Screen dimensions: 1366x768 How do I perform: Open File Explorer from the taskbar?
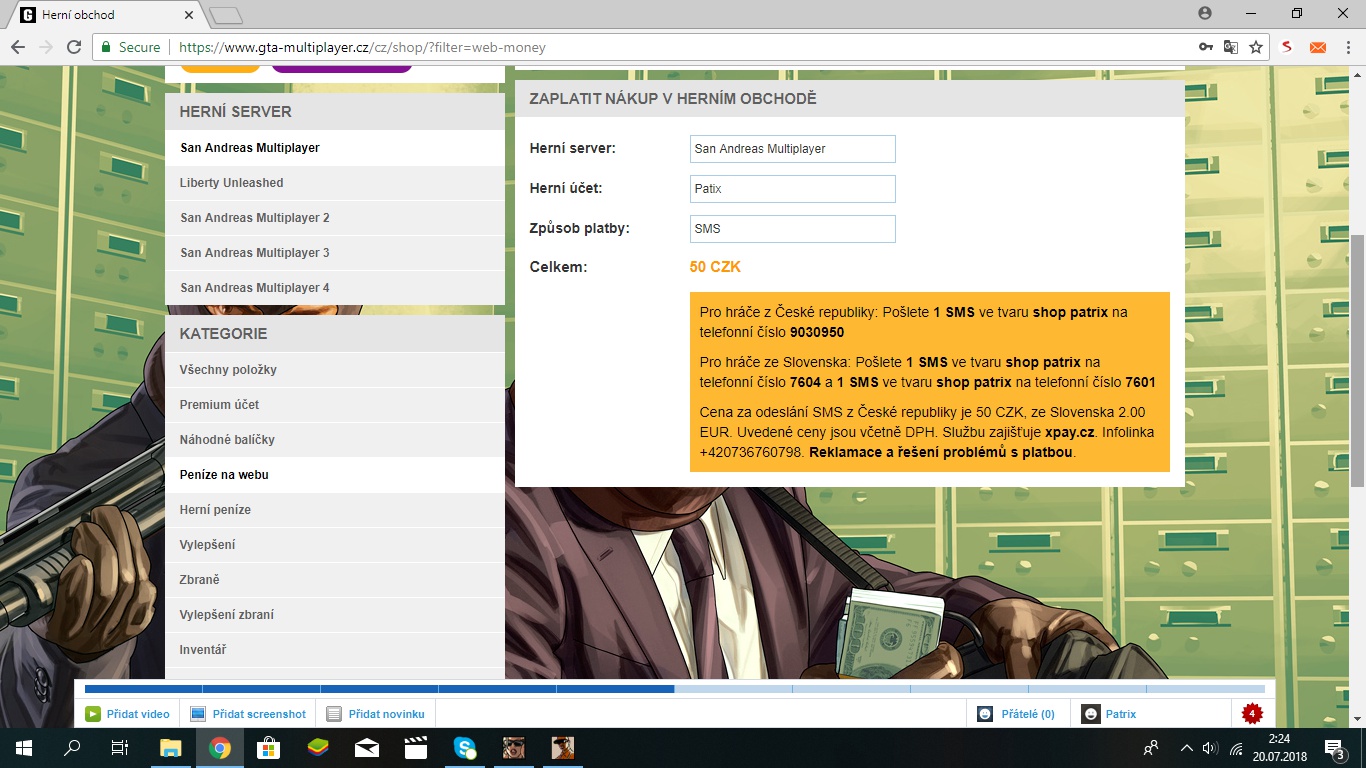[x=171, y=747]
